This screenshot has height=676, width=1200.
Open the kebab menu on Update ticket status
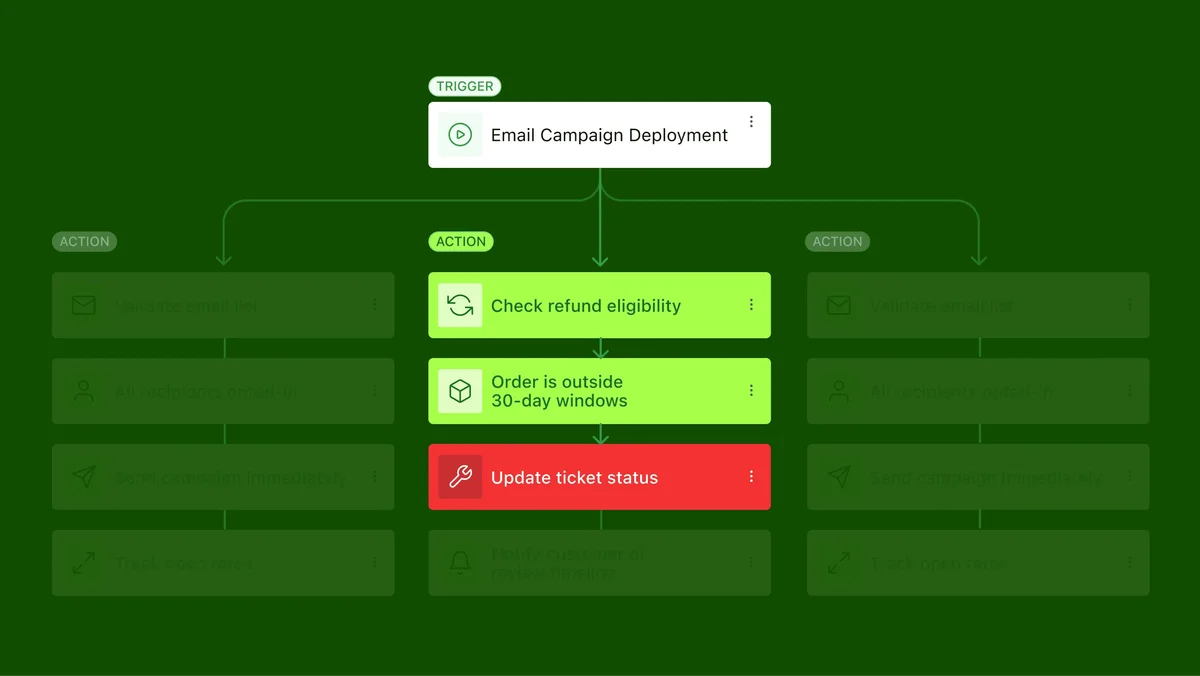(x=751, y=477)
